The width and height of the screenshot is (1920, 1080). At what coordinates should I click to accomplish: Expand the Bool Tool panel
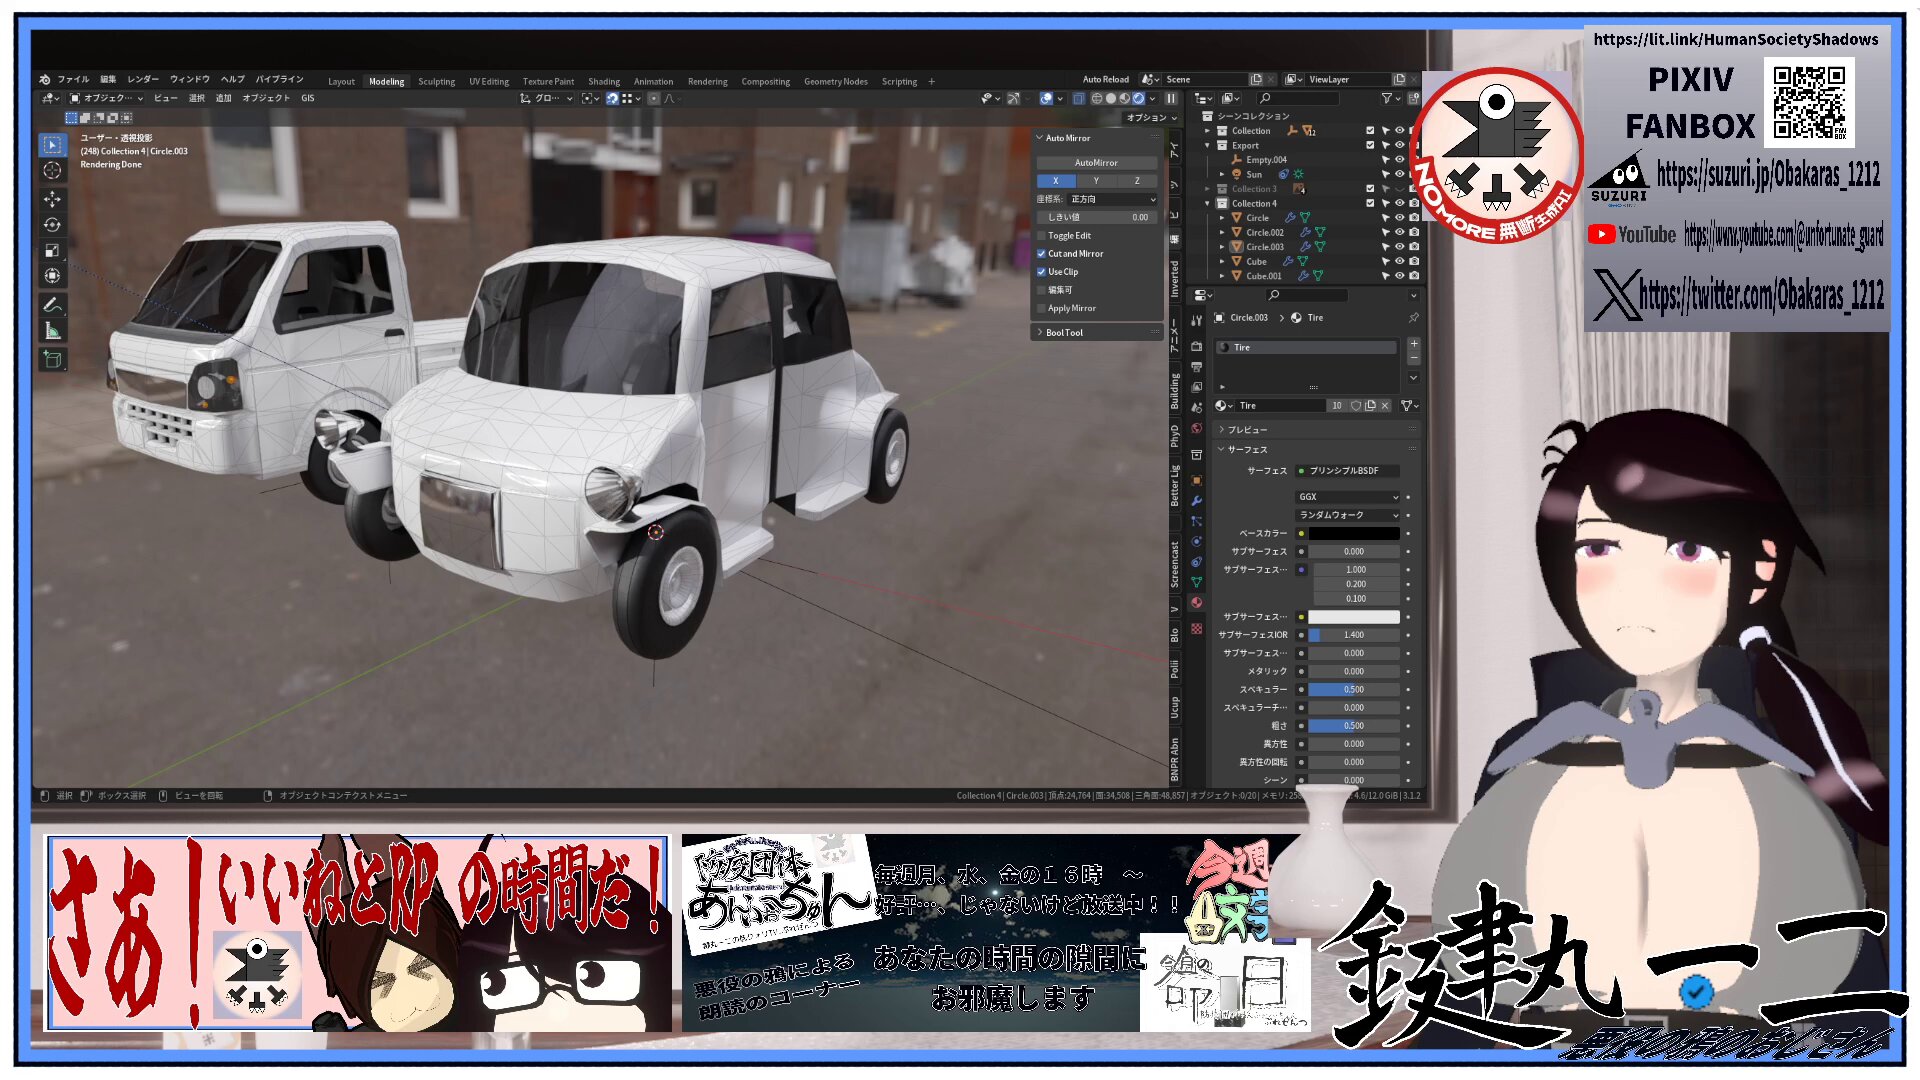pyautogui.click(x=1097, y=333)
